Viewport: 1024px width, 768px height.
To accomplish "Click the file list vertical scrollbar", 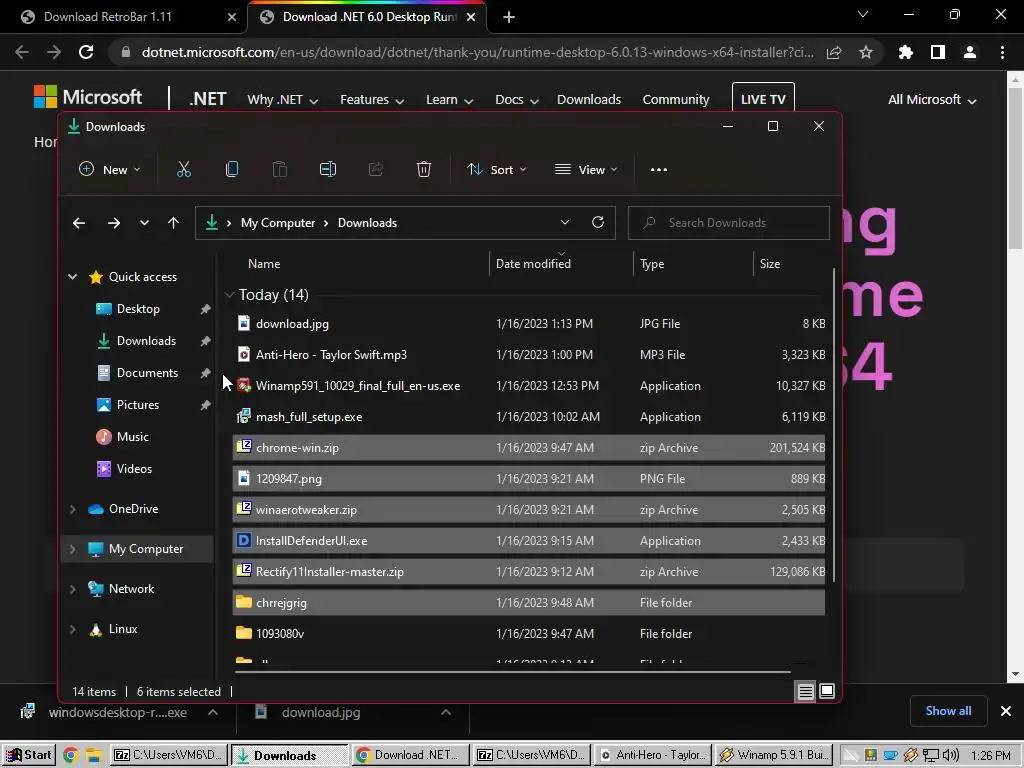I will pos(833,424).
